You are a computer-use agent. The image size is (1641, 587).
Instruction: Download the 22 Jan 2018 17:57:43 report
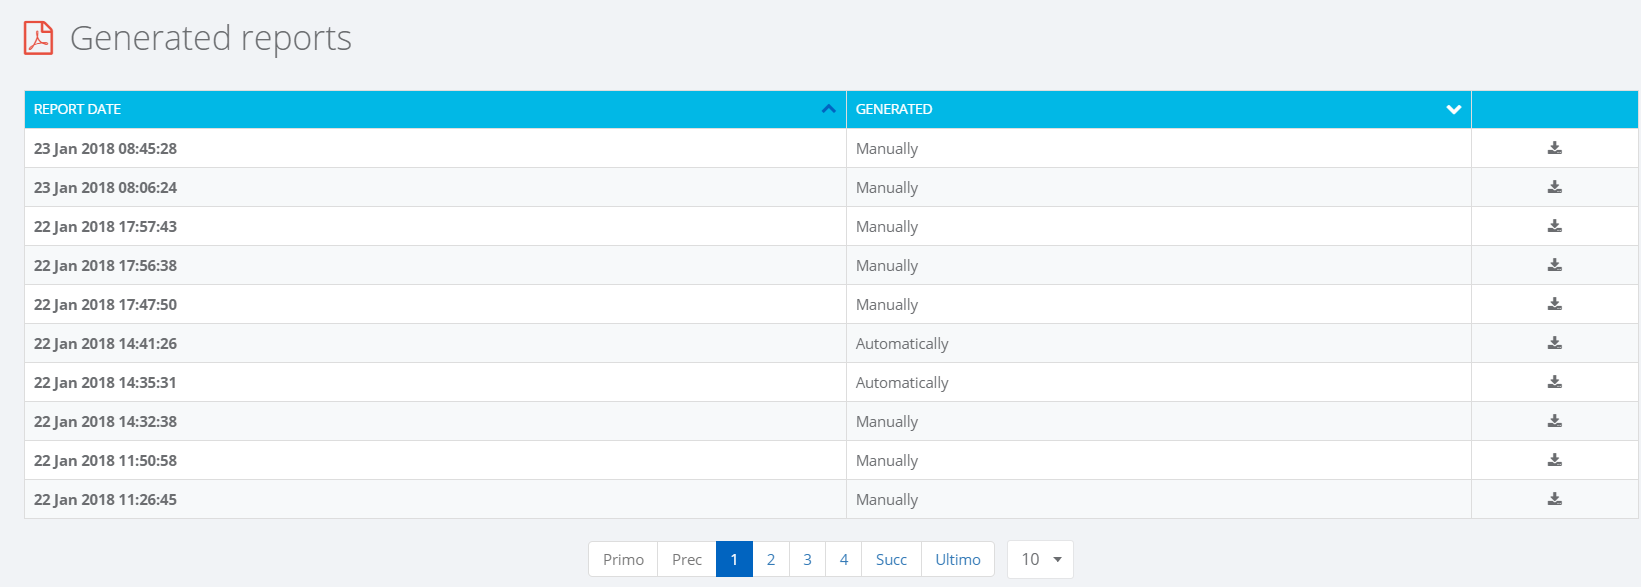pos(1554,226)
